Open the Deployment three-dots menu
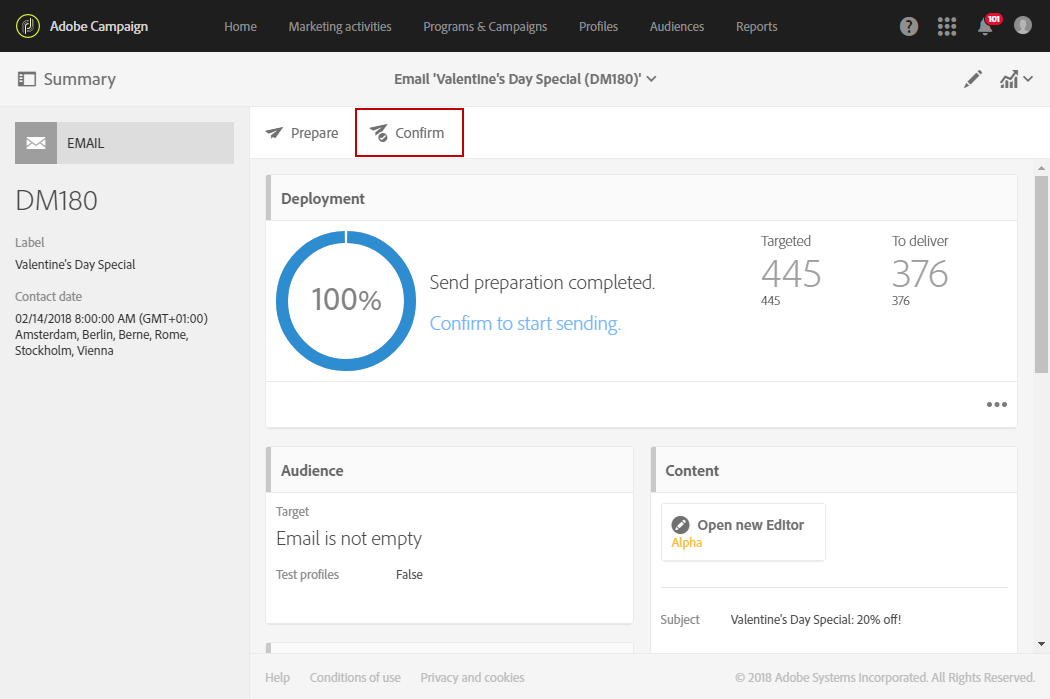Viewport: 1050px width, 699px height. point(996,404)
